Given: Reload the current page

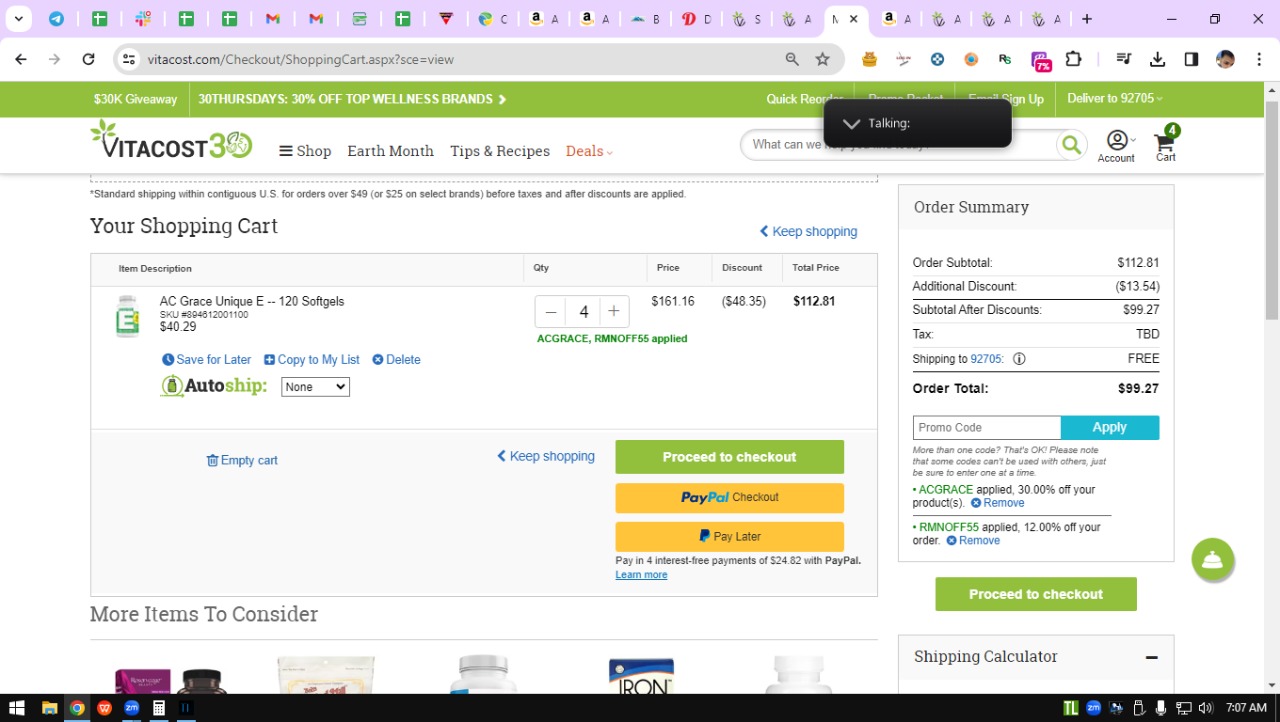Looking at the screenshot, I should [88, 59].
